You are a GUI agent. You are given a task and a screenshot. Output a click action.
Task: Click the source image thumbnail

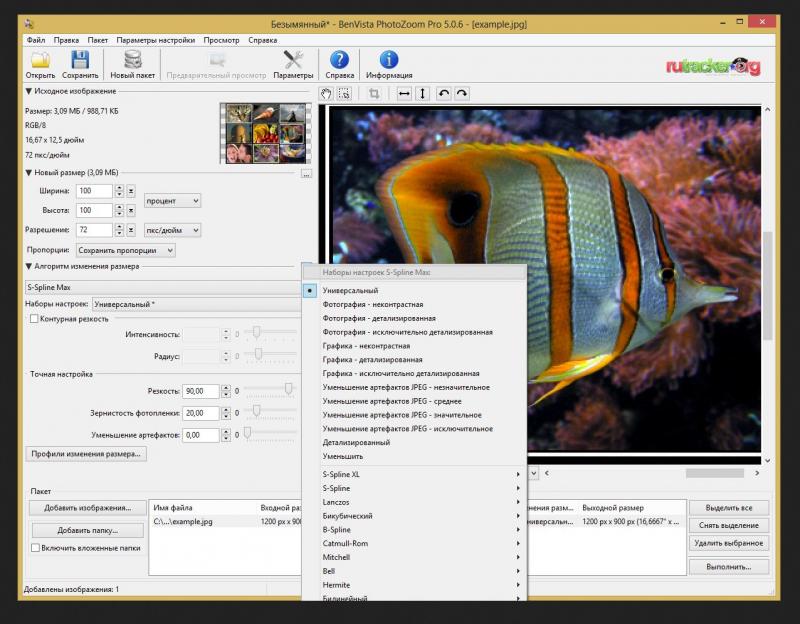(265, 133)
